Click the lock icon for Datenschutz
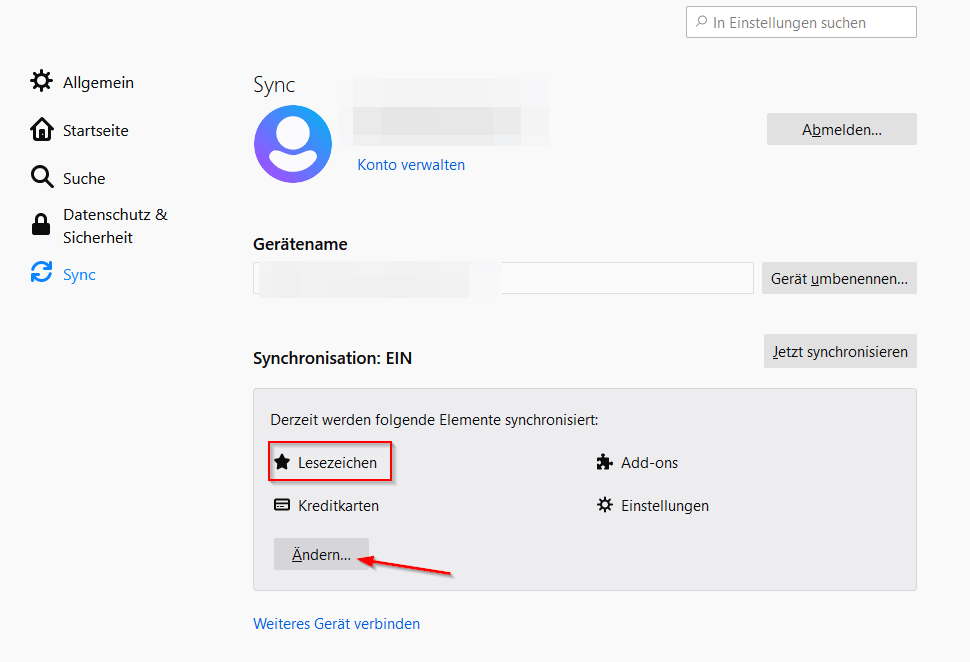Image resolution: width=970 pixels, height=662 pixels. coord(41,225)
